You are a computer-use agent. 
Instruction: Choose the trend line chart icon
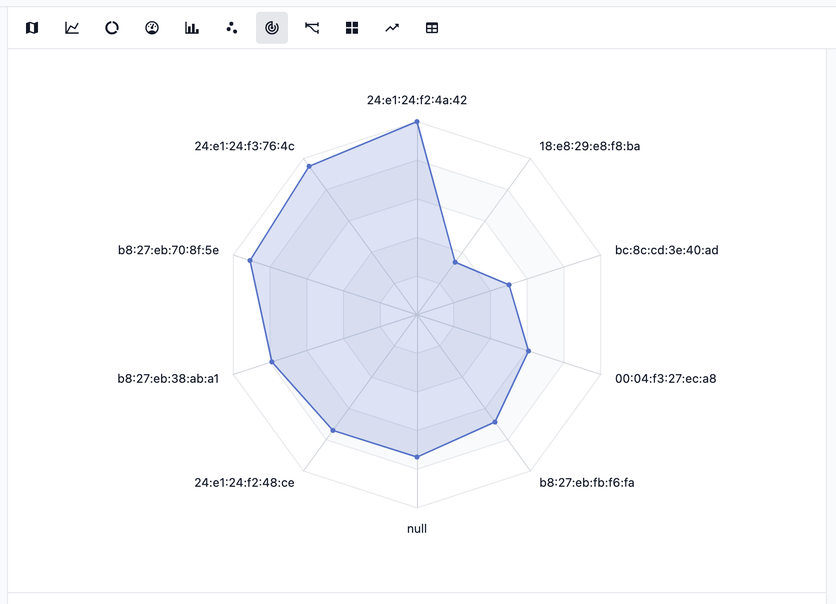pyautogui.click(x=392, y=28)
